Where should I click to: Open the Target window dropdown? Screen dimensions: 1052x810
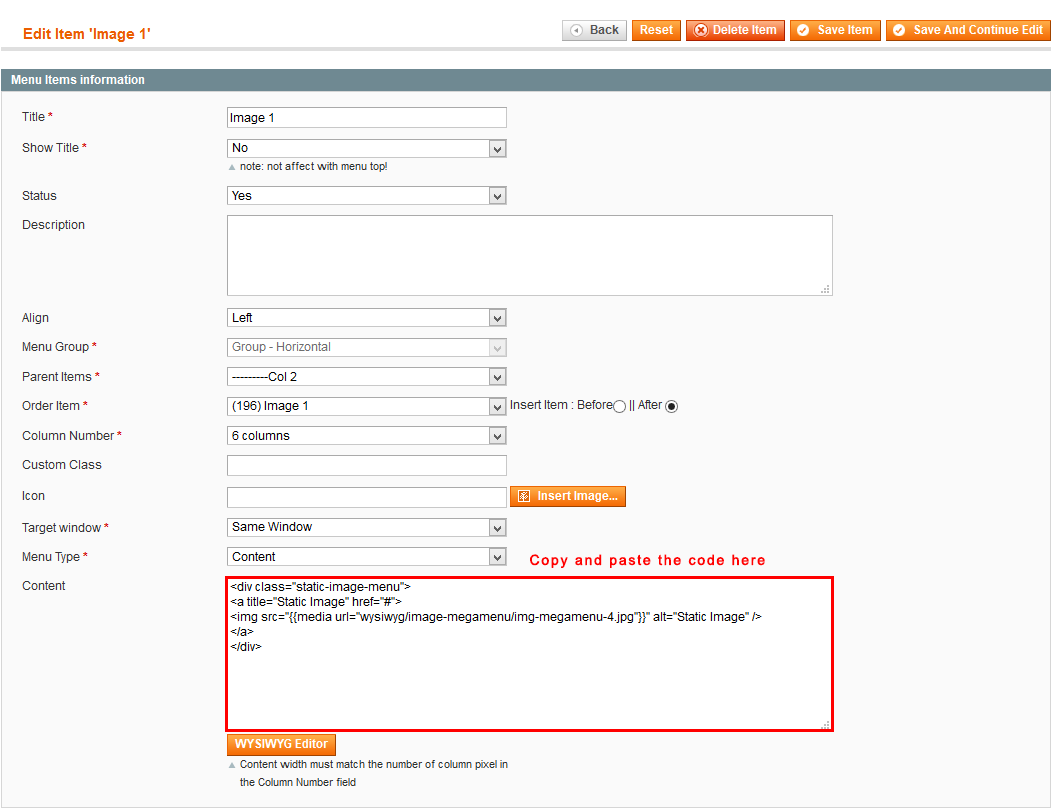[x=366, y=527]
